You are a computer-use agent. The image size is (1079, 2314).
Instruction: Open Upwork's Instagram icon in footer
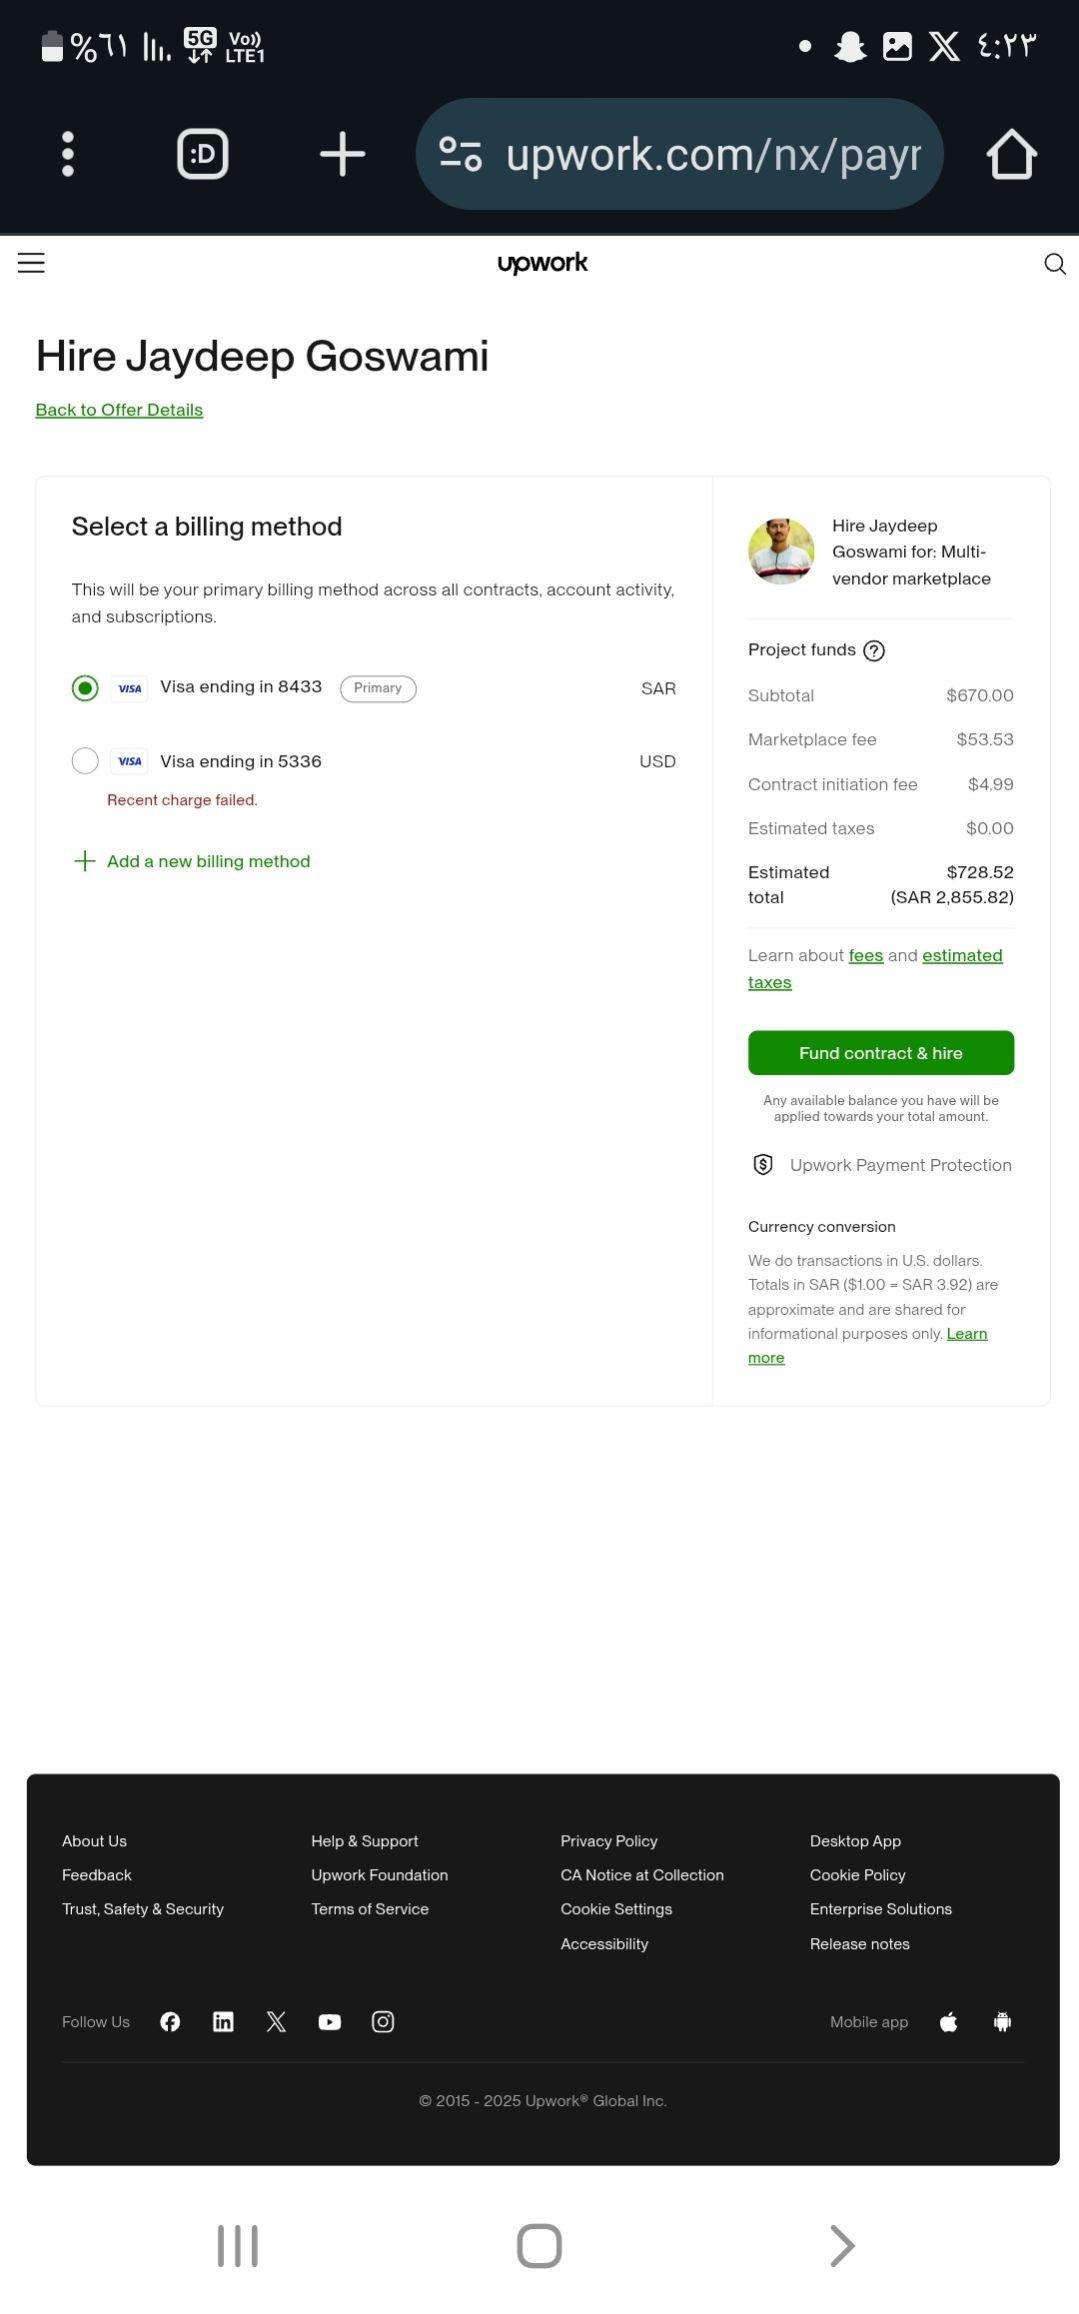point(382,2022)
